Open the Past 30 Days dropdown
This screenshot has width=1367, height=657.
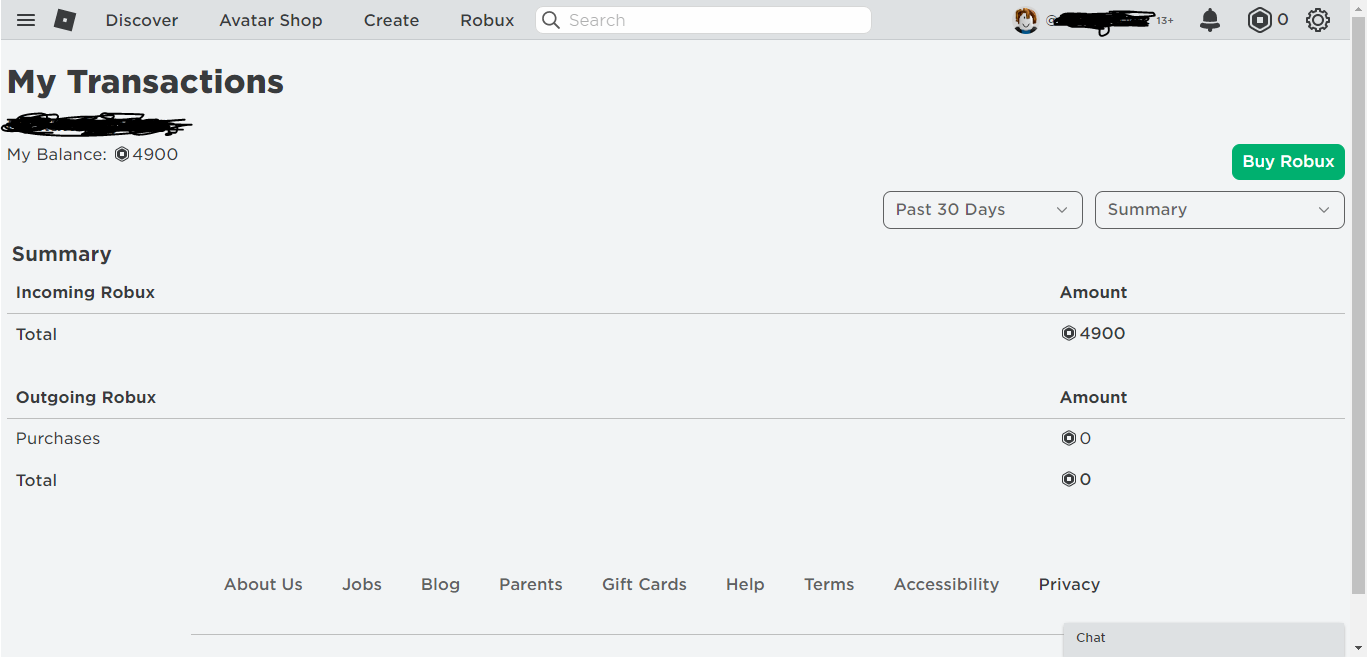pos(983,210)
